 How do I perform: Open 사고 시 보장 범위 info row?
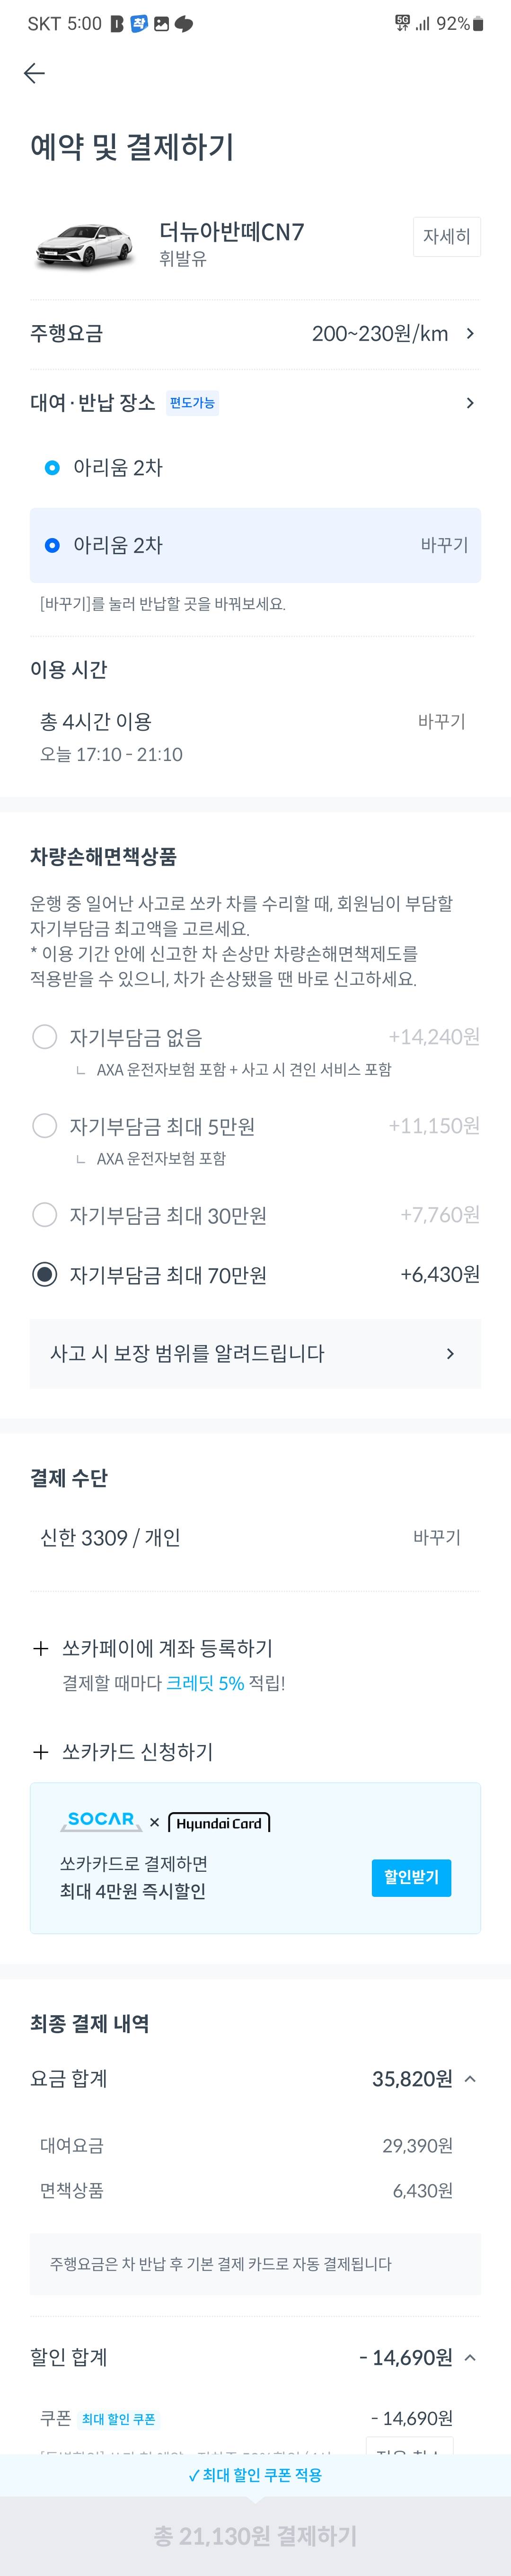coord(255,1353)
